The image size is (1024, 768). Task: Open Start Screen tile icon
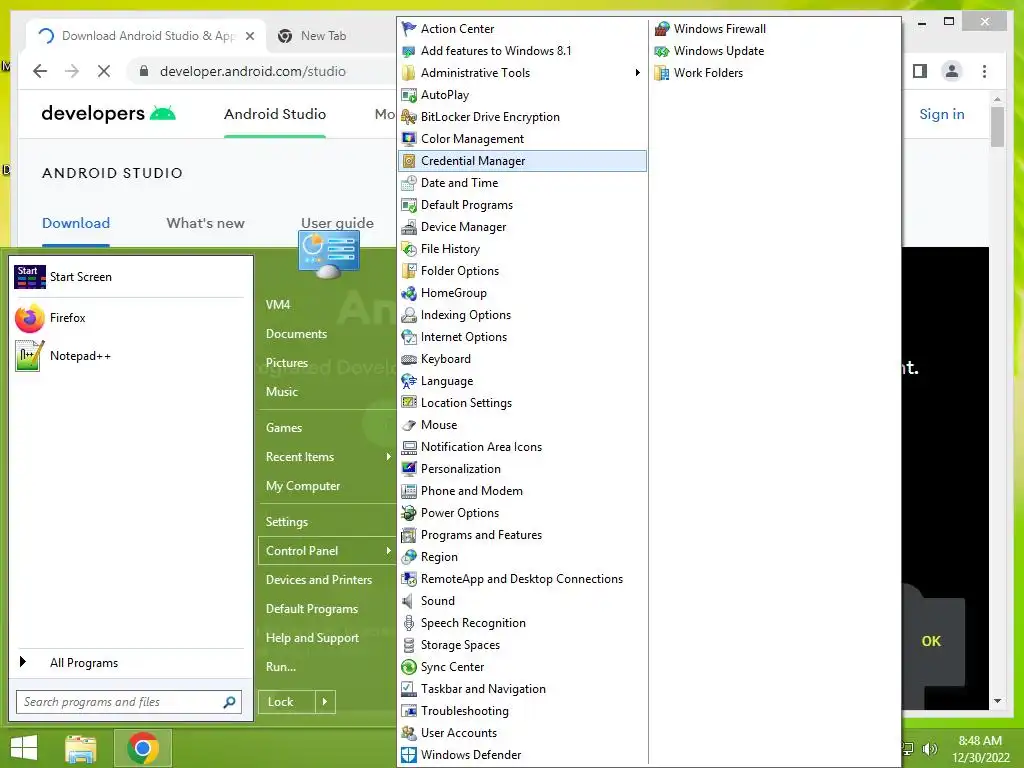point(30,277)
